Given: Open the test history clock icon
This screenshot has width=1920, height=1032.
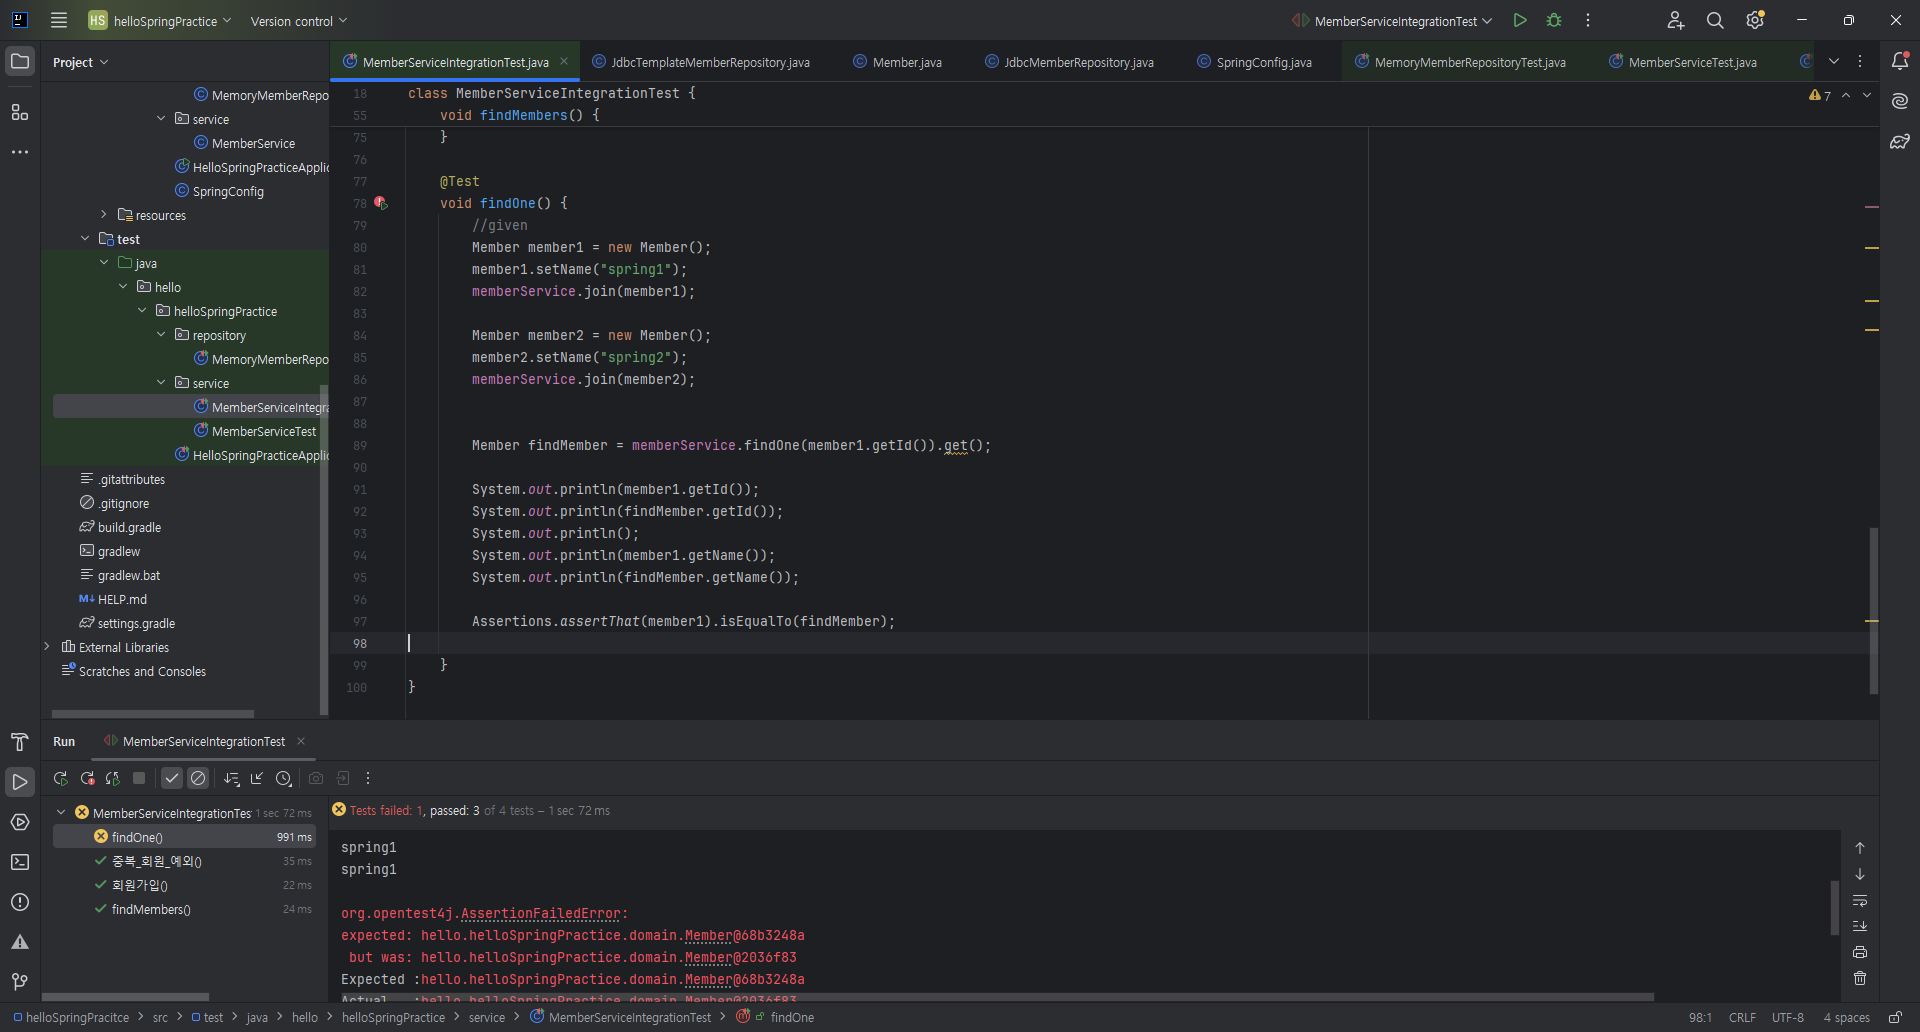Looking at the screenshot, I should (x=284, y=778).
